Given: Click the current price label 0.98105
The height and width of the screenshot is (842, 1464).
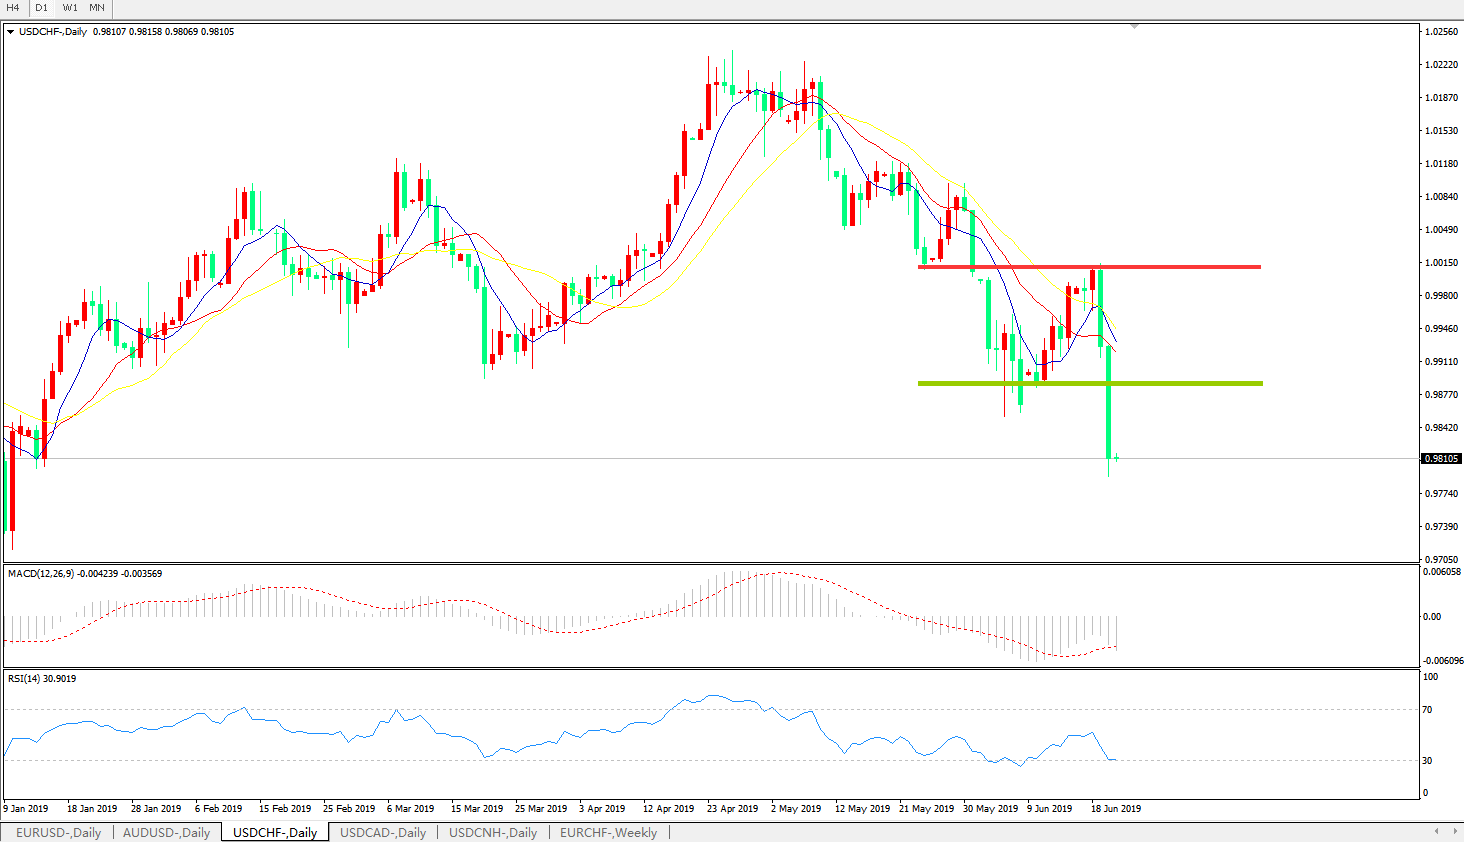Looking at the screenshot, I should pyautogui.click(x=1441, y=459).
